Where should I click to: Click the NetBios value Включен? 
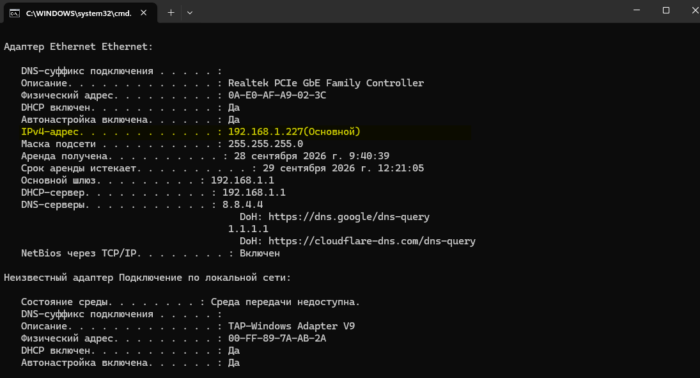tap(260, 253)
